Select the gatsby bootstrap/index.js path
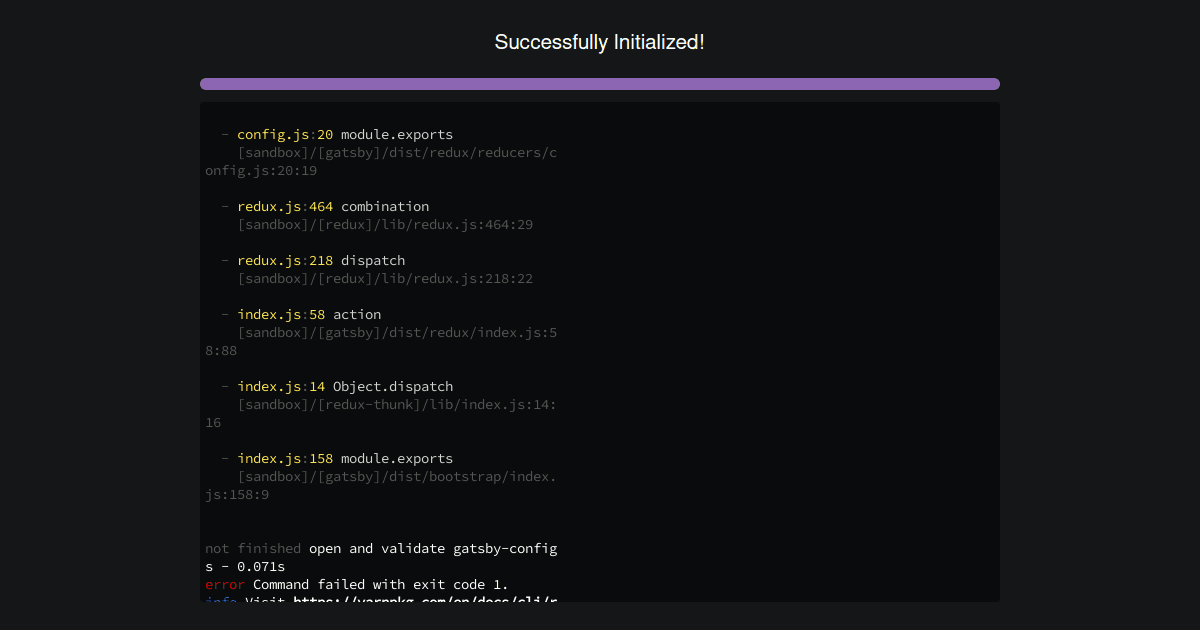1200x630 pixels. pyautogui.click(x=396, y=476)
